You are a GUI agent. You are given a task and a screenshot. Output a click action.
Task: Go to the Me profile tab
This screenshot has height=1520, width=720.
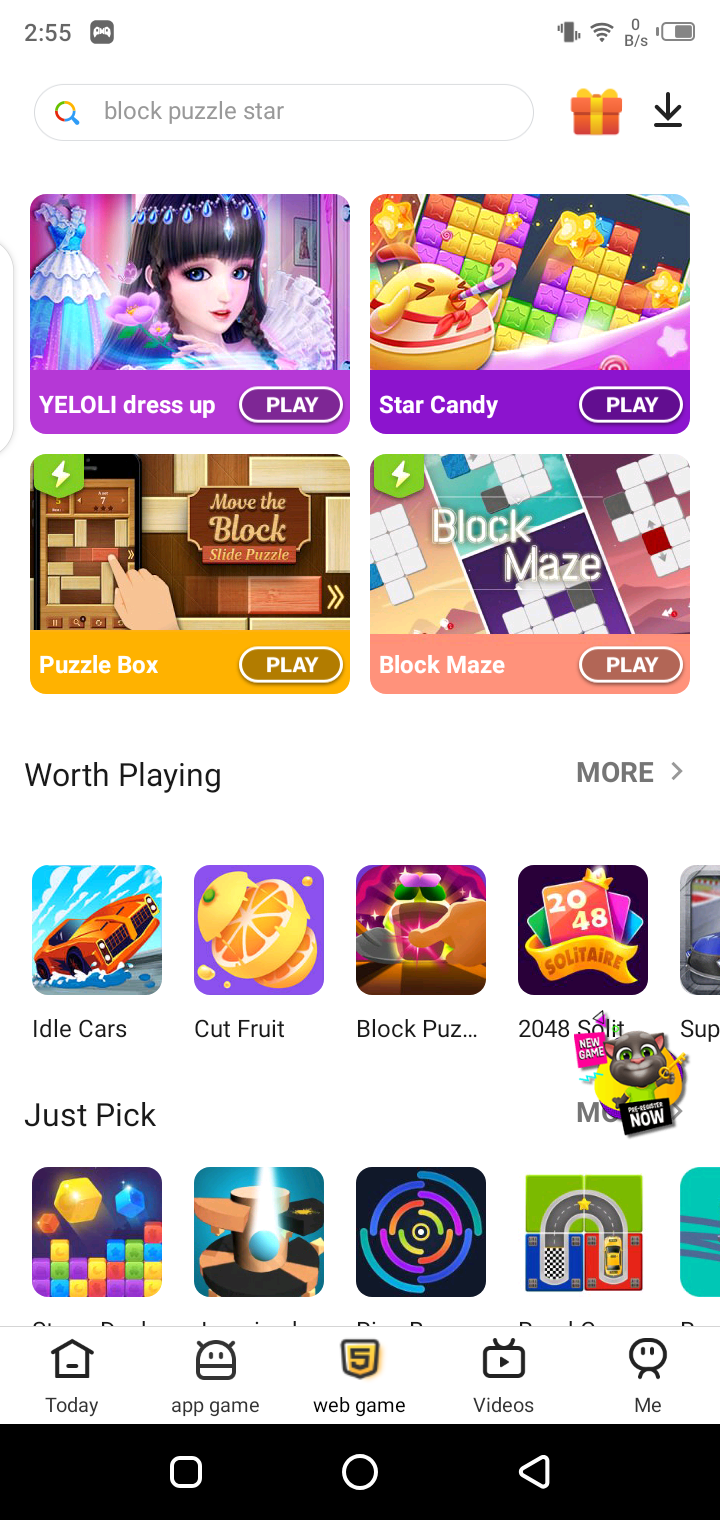(648, 1377)
